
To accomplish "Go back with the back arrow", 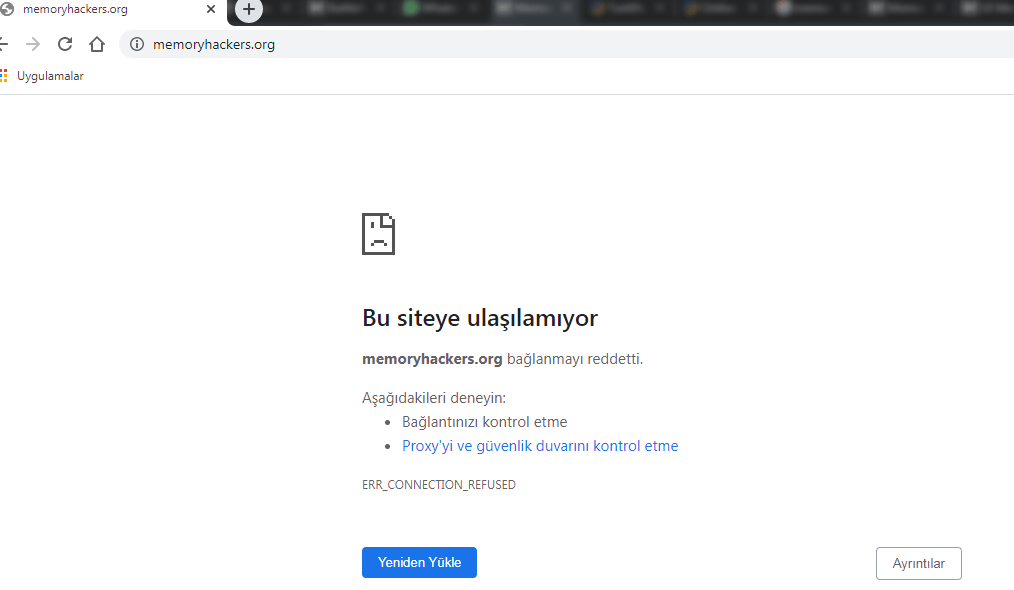I will coord(4,44).
